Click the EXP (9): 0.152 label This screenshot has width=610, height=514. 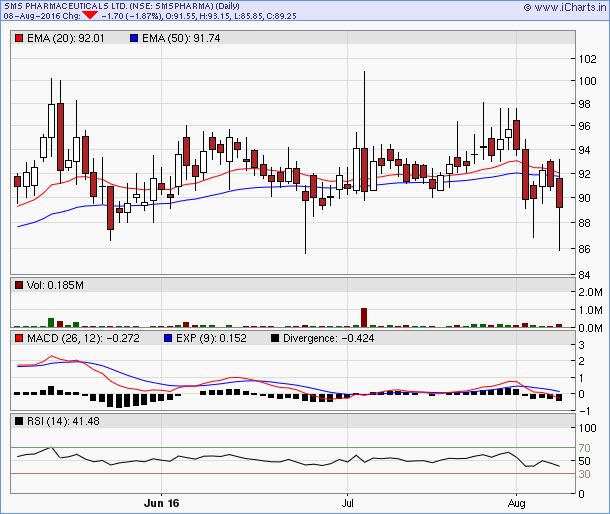point(211,338)
